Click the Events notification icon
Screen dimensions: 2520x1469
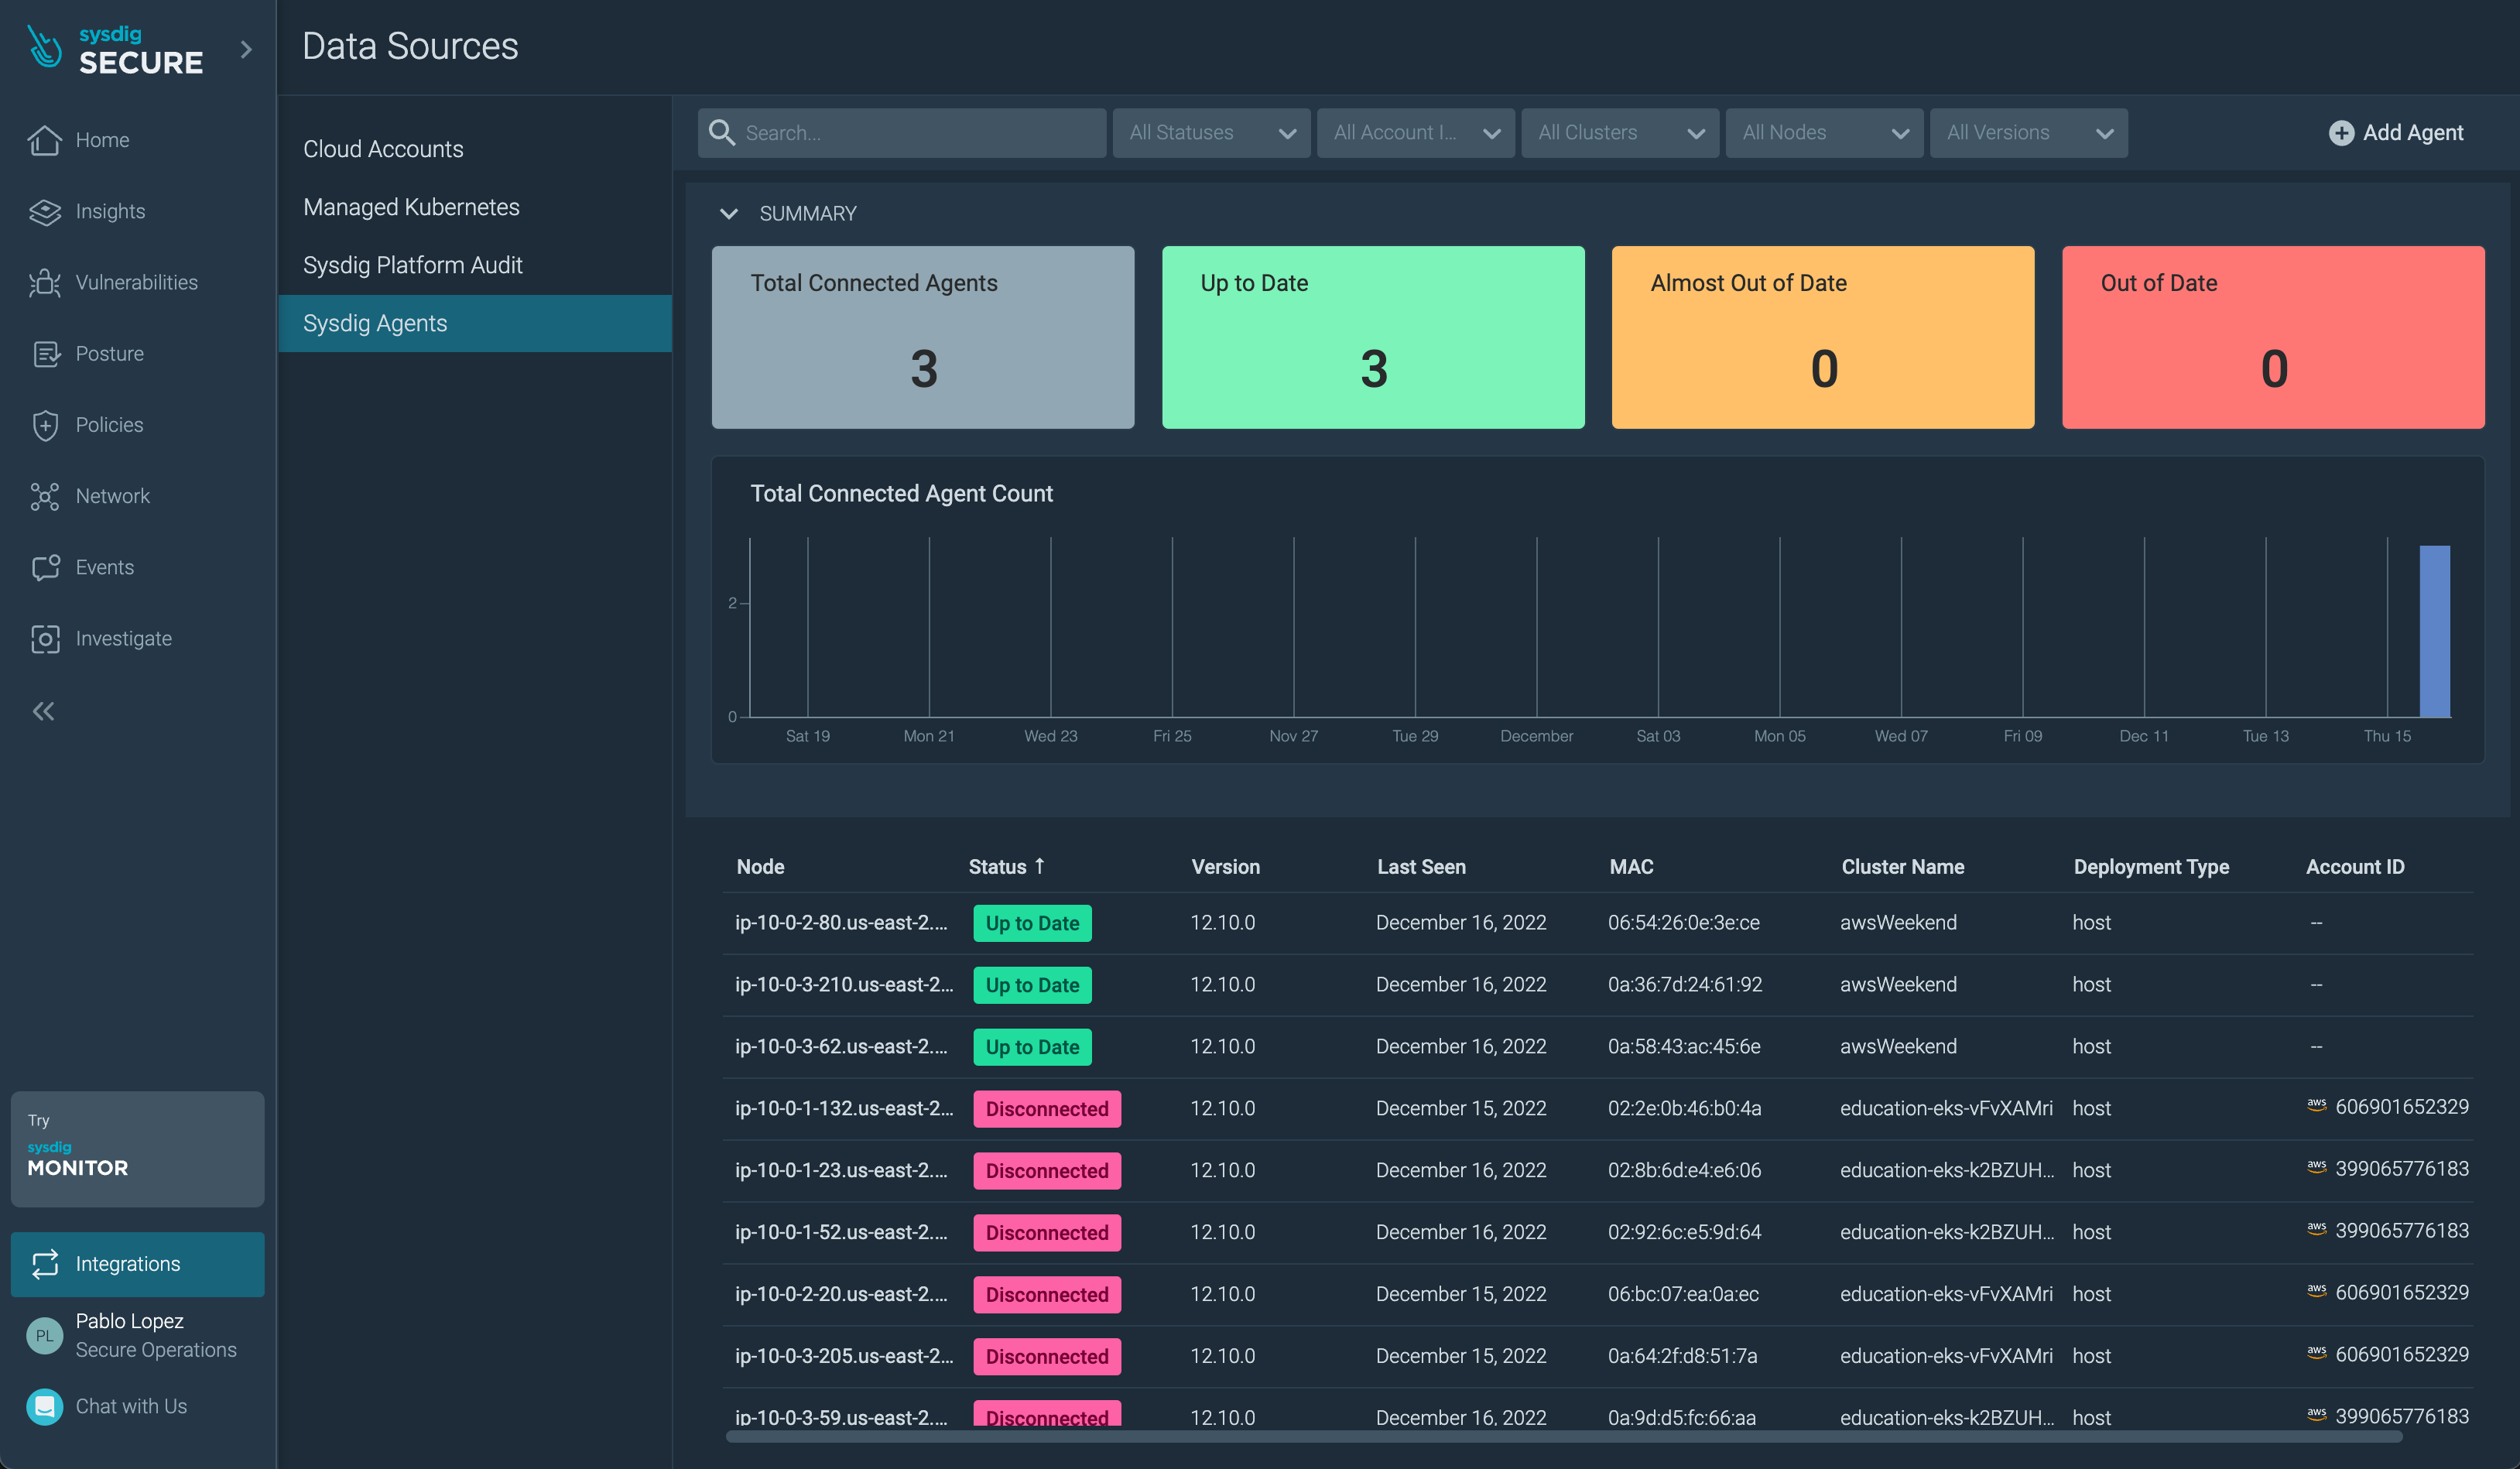tap(45, 567)
